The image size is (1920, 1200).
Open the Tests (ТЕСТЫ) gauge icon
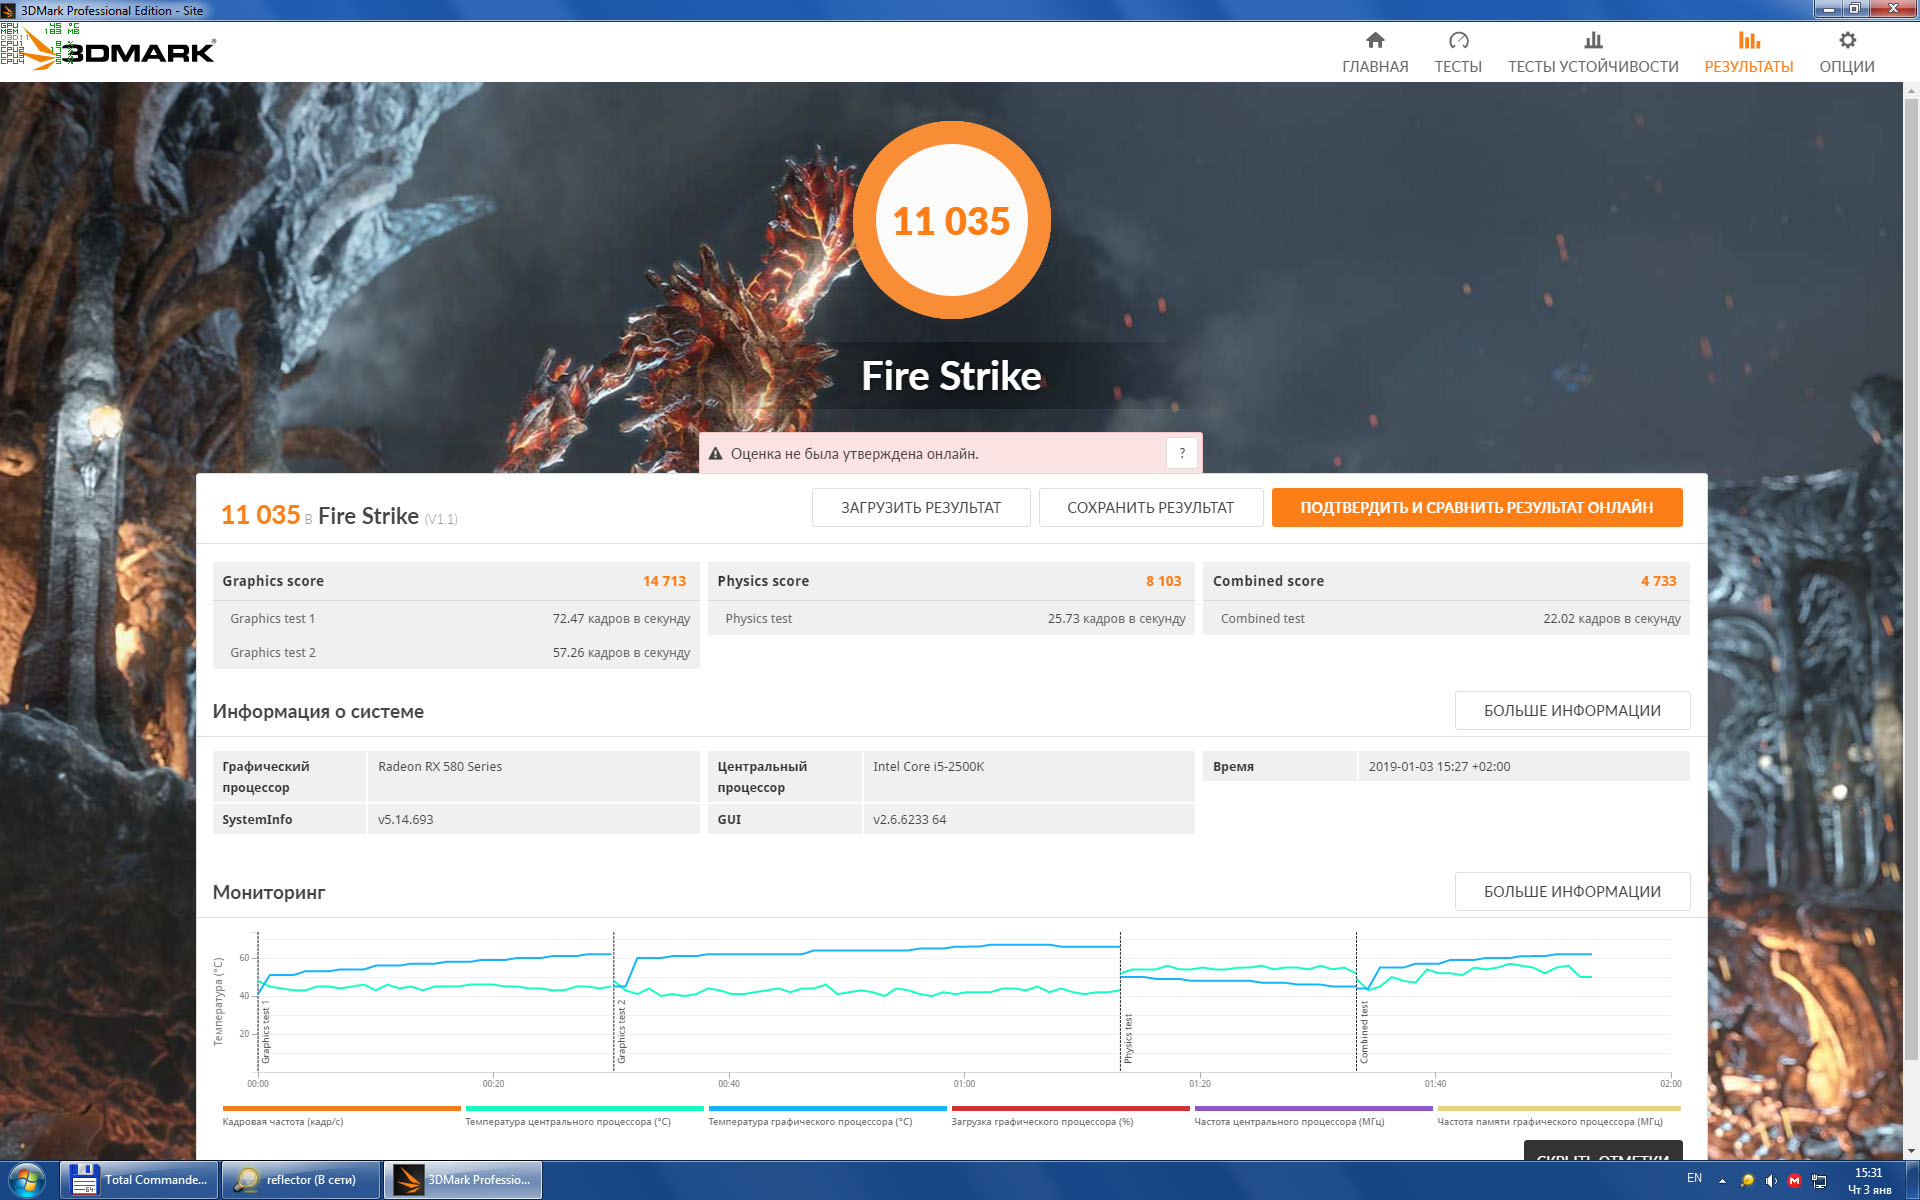click(1458, 41)
